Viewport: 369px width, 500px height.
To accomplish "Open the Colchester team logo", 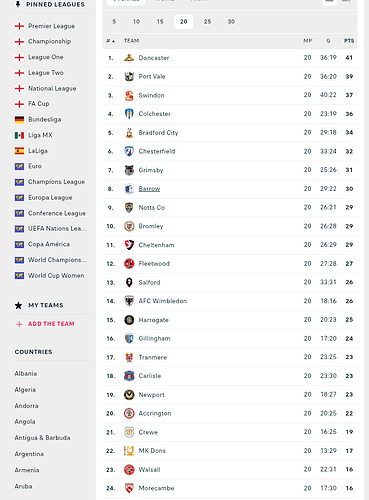I will coord(129,114).
